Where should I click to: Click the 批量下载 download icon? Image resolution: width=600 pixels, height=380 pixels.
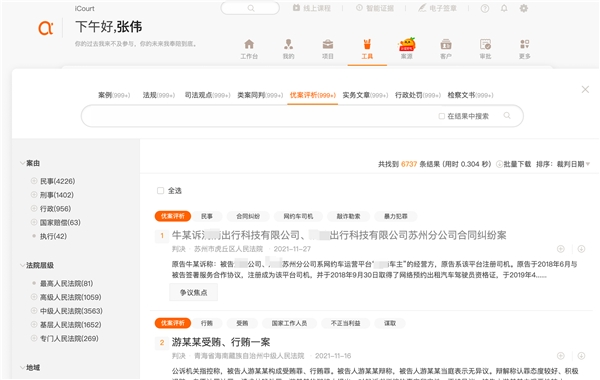coord(499,164)
